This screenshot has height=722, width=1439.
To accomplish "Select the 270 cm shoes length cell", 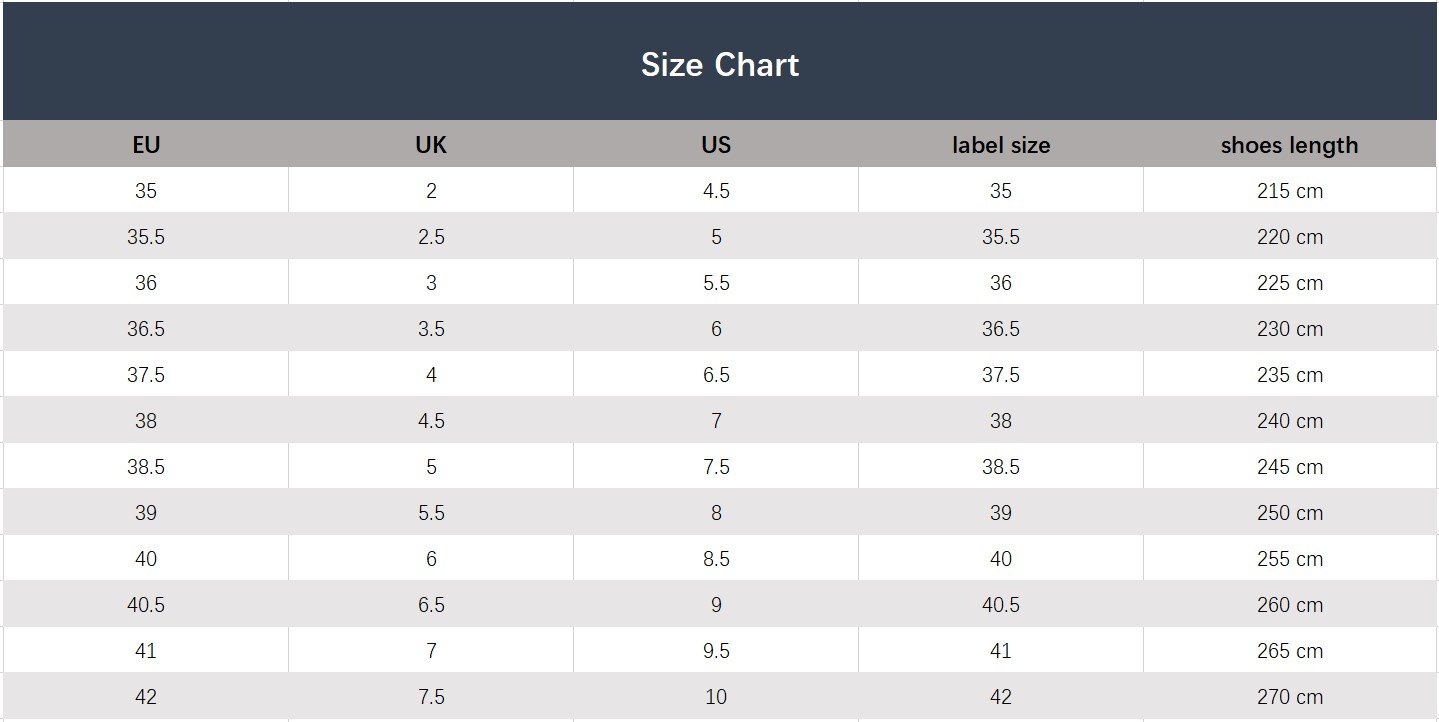I will click(1290, 696).
